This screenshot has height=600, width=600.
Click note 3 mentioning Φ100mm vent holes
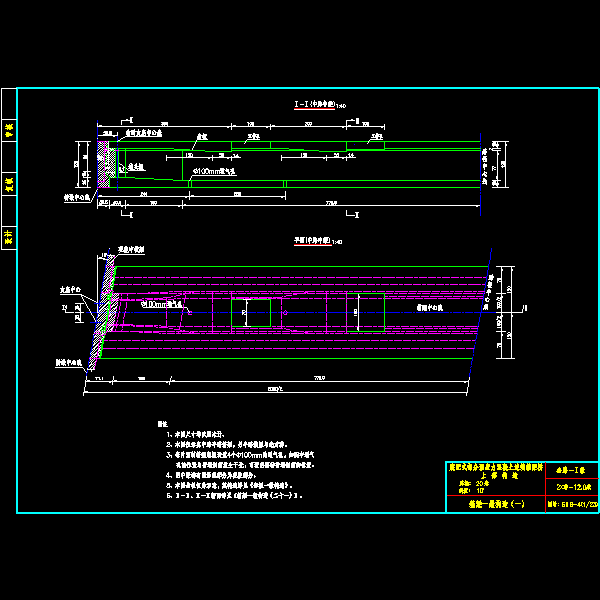(240, 460)
